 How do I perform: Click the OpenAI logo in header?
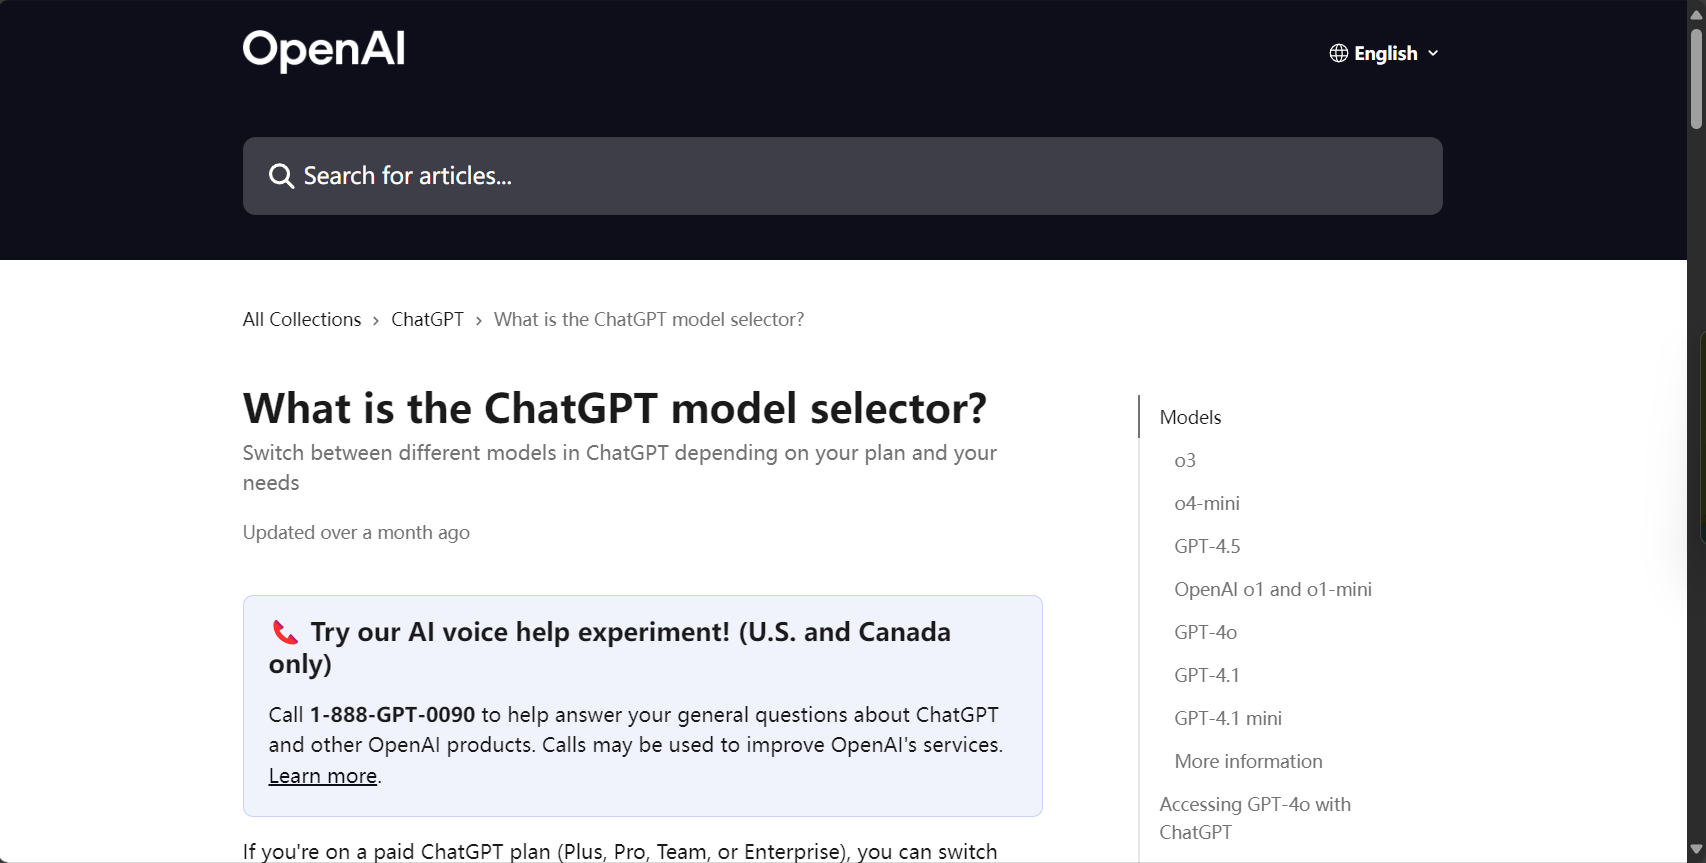pyautogui.click(x=324, y=50)
